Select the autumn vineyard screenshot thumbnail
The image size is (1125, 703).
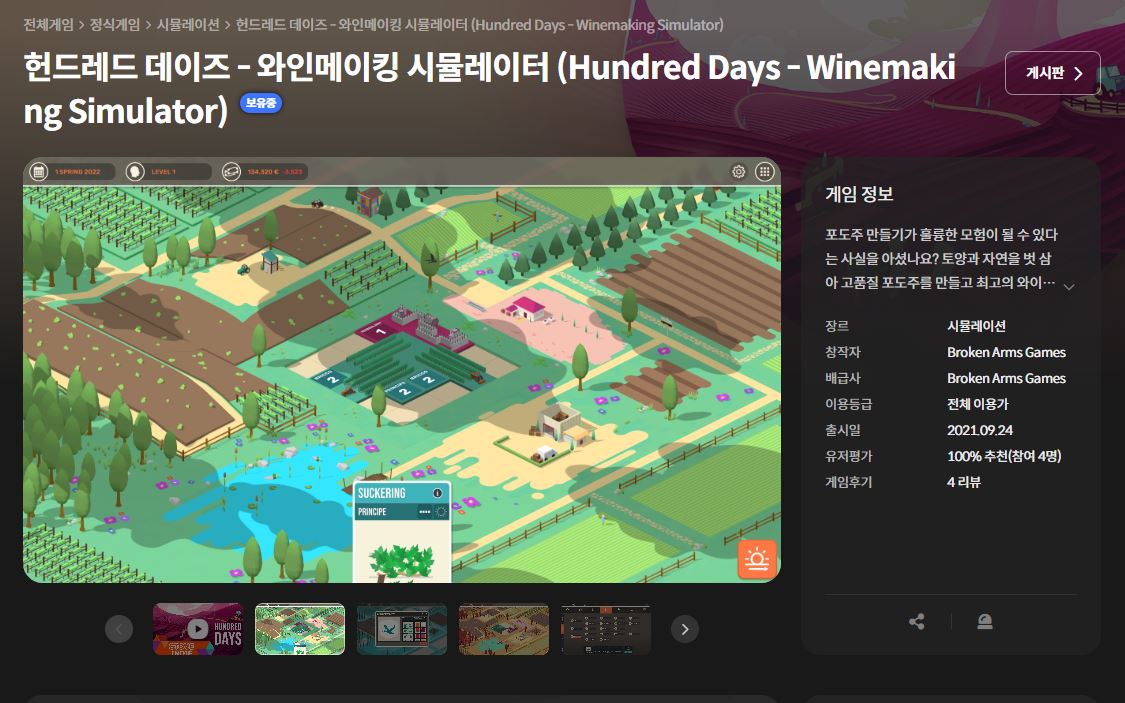pyautogui.click(x=504, y=629)
